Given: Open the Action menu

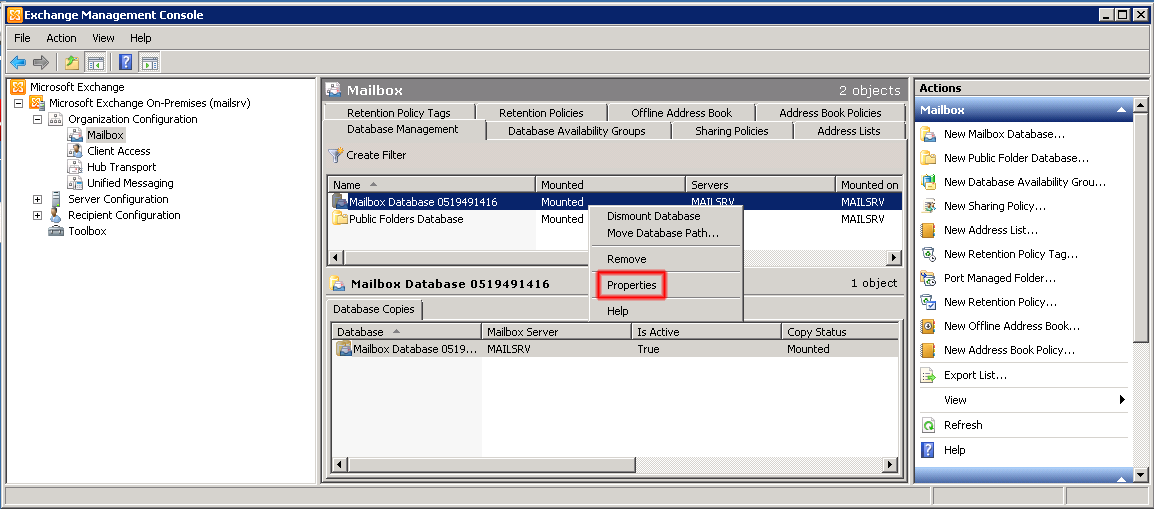Looking at the screenshot, I should click(x=61, y=38).
